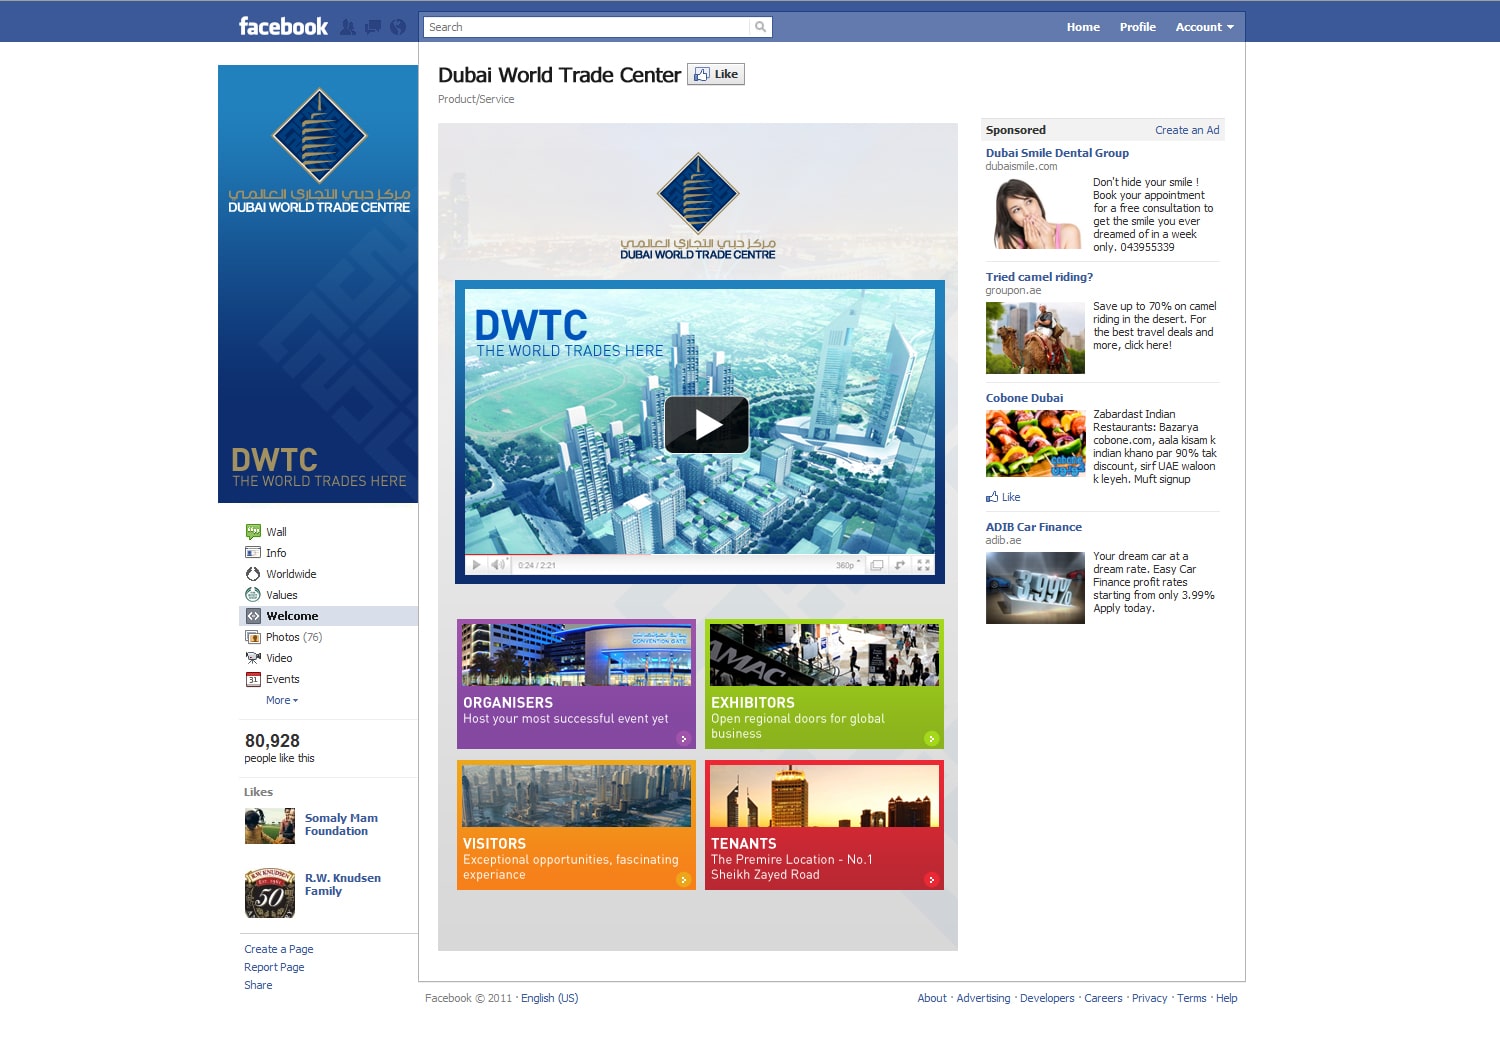Click the pop-out window icon in video player
The width and height of the screenshot is (1500, 1040).
coord(876,565)
